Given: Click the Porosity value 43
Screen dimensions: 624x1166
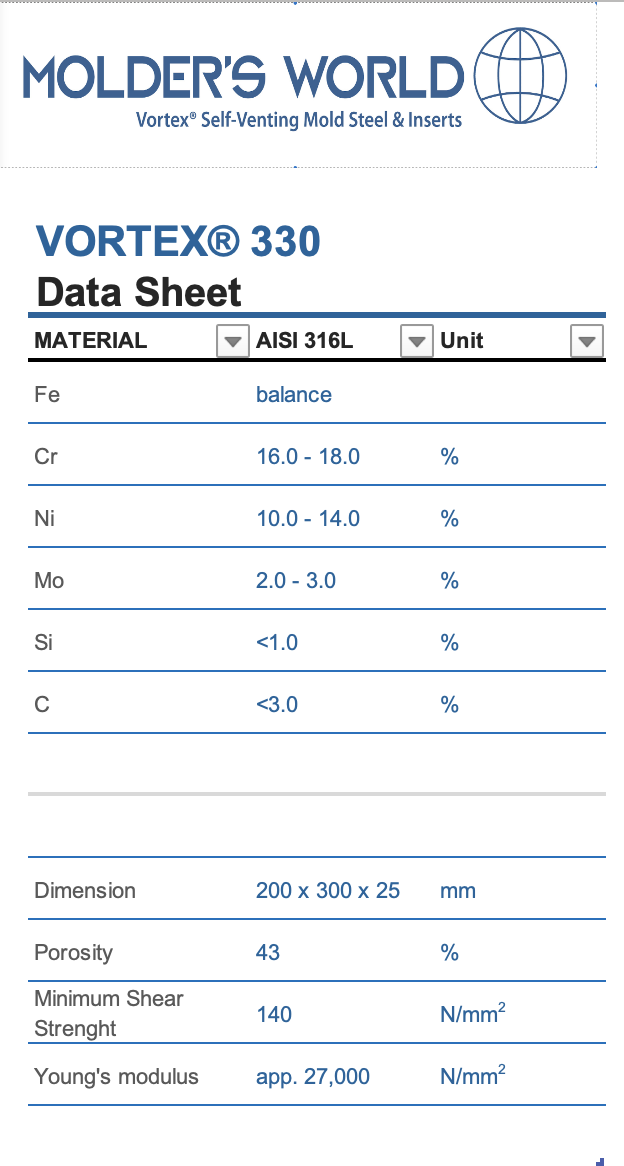Looking at the screenshot, I should click(268, 953).
